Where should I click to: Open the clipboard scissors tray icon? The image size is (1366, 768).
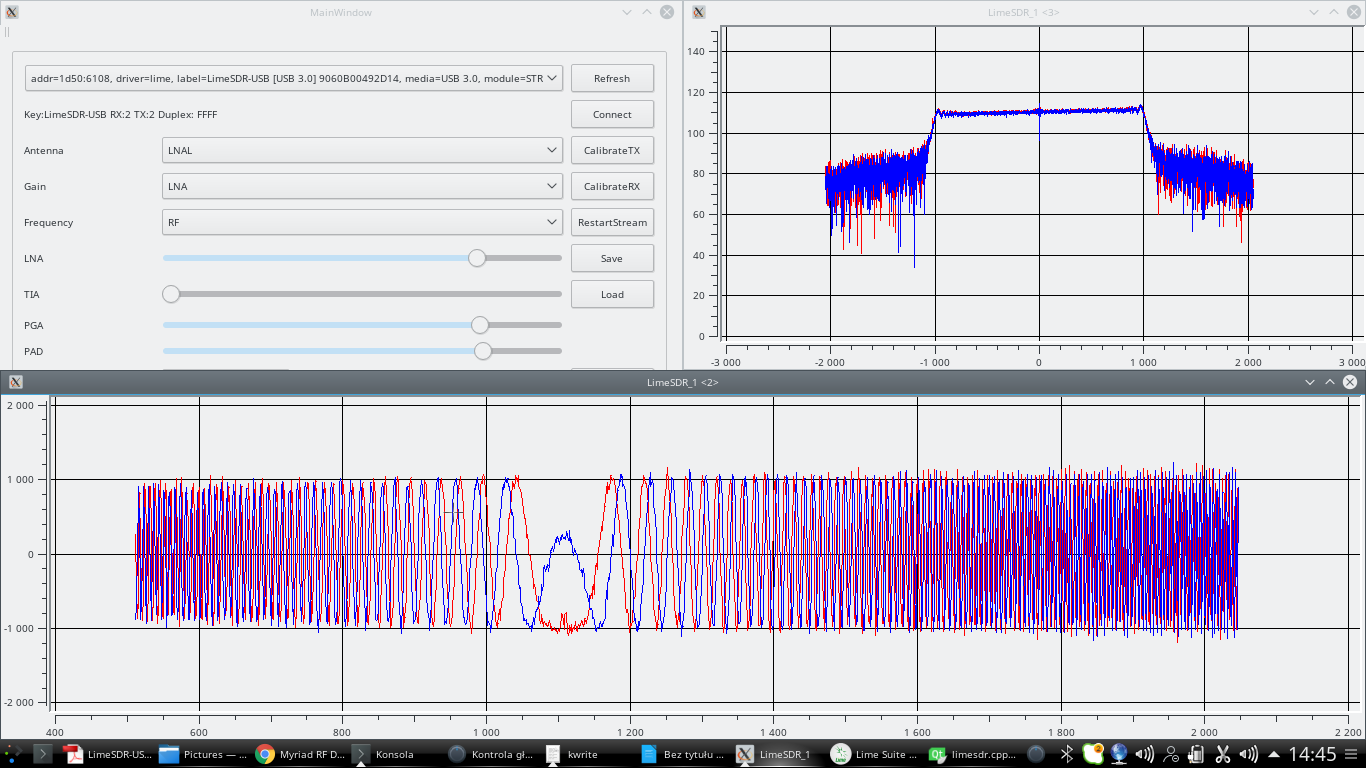coord(1223,754)
